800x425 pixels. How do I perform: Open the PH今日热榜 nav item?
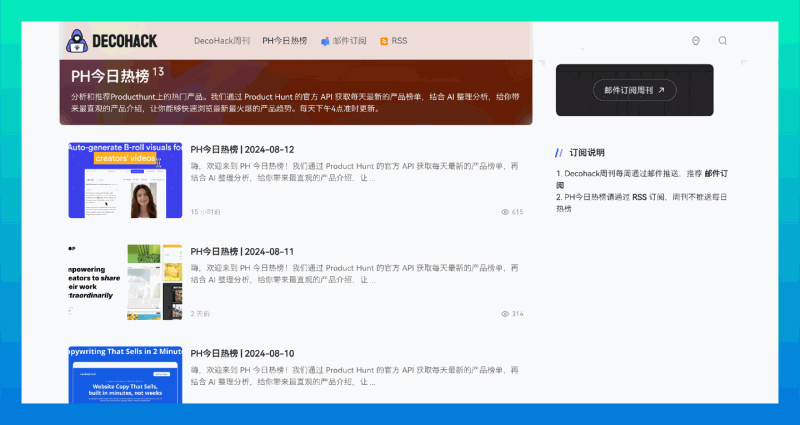tap(285, 41)
